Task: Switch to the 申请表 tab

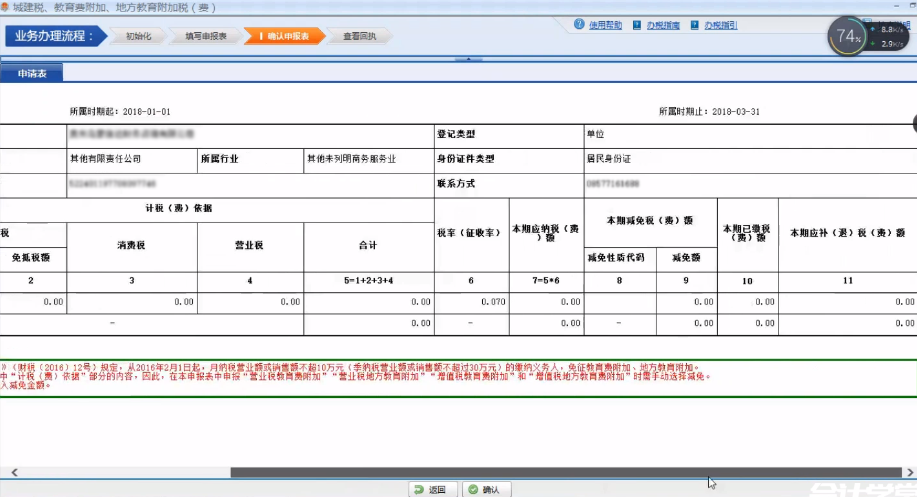Action: [x=32, y=73]
